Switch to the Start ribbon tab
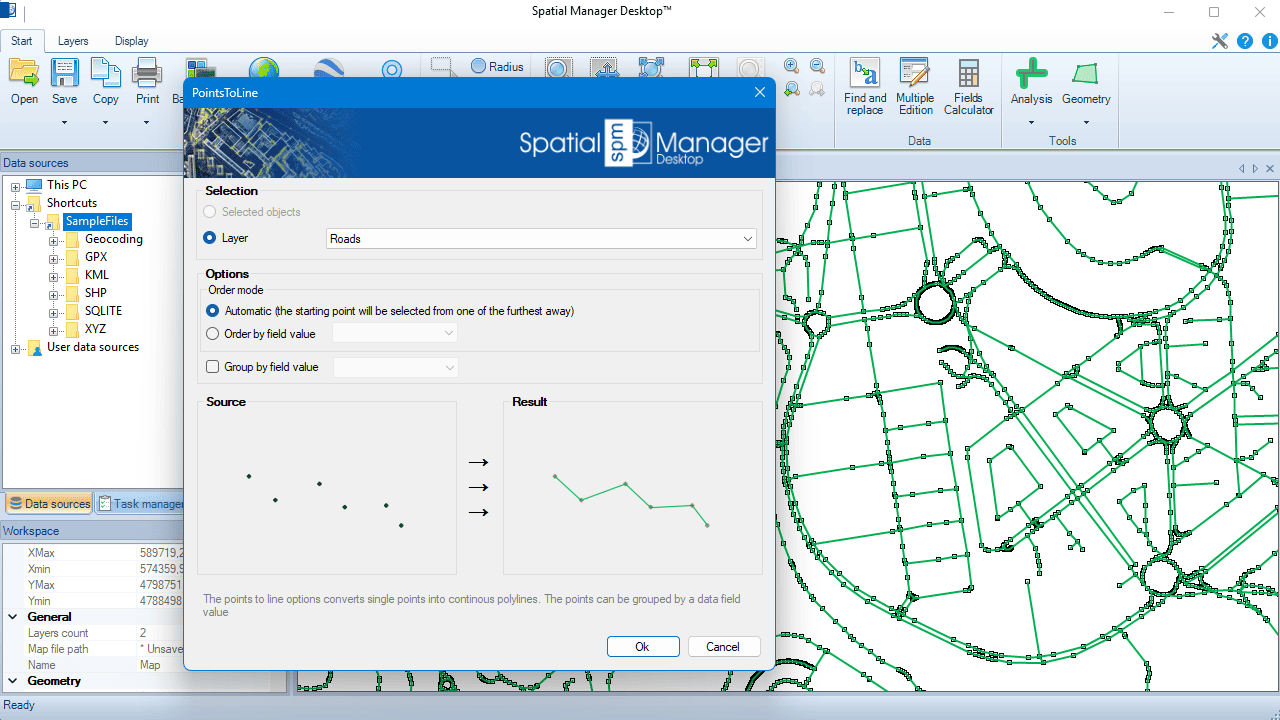 tap(22, 41)
